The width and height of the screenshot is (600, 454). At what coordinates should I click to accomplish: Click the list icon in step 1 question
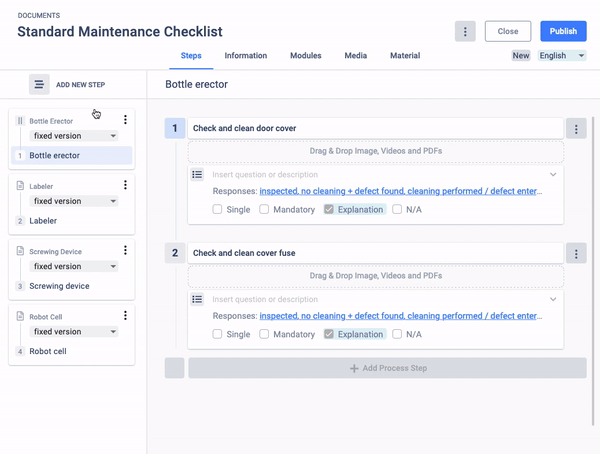(197, 175)
